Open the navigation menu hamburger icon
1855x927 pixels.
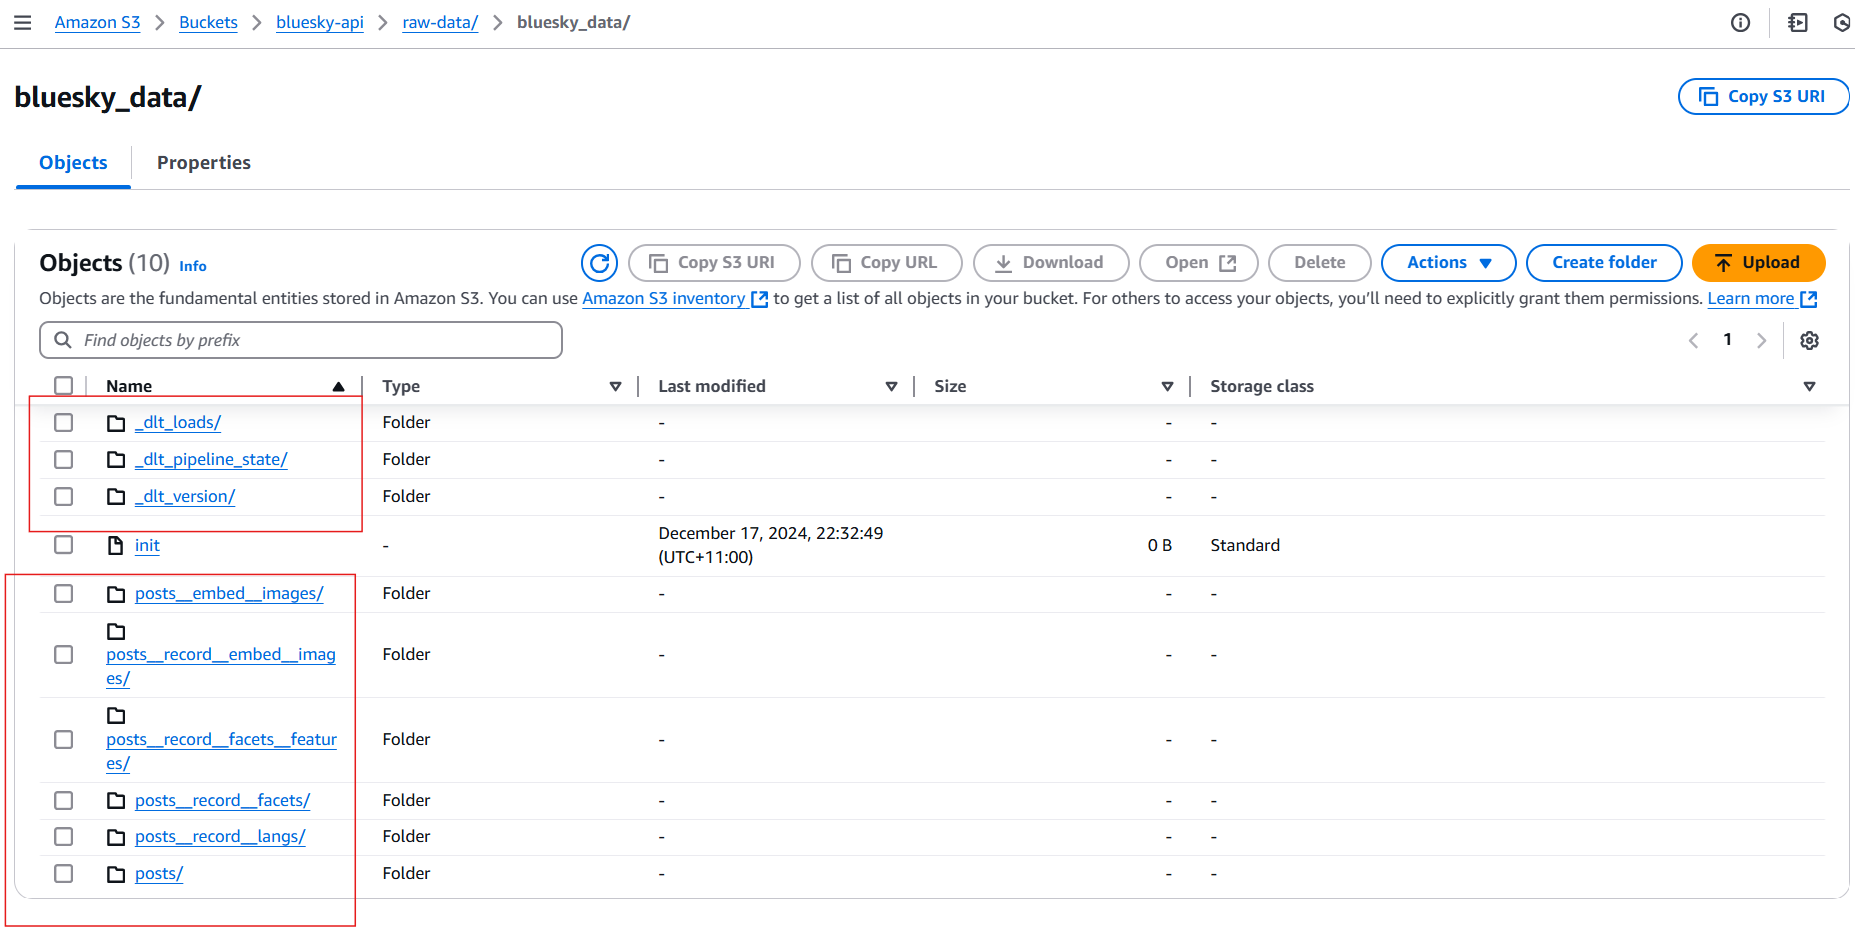[22, 22]
